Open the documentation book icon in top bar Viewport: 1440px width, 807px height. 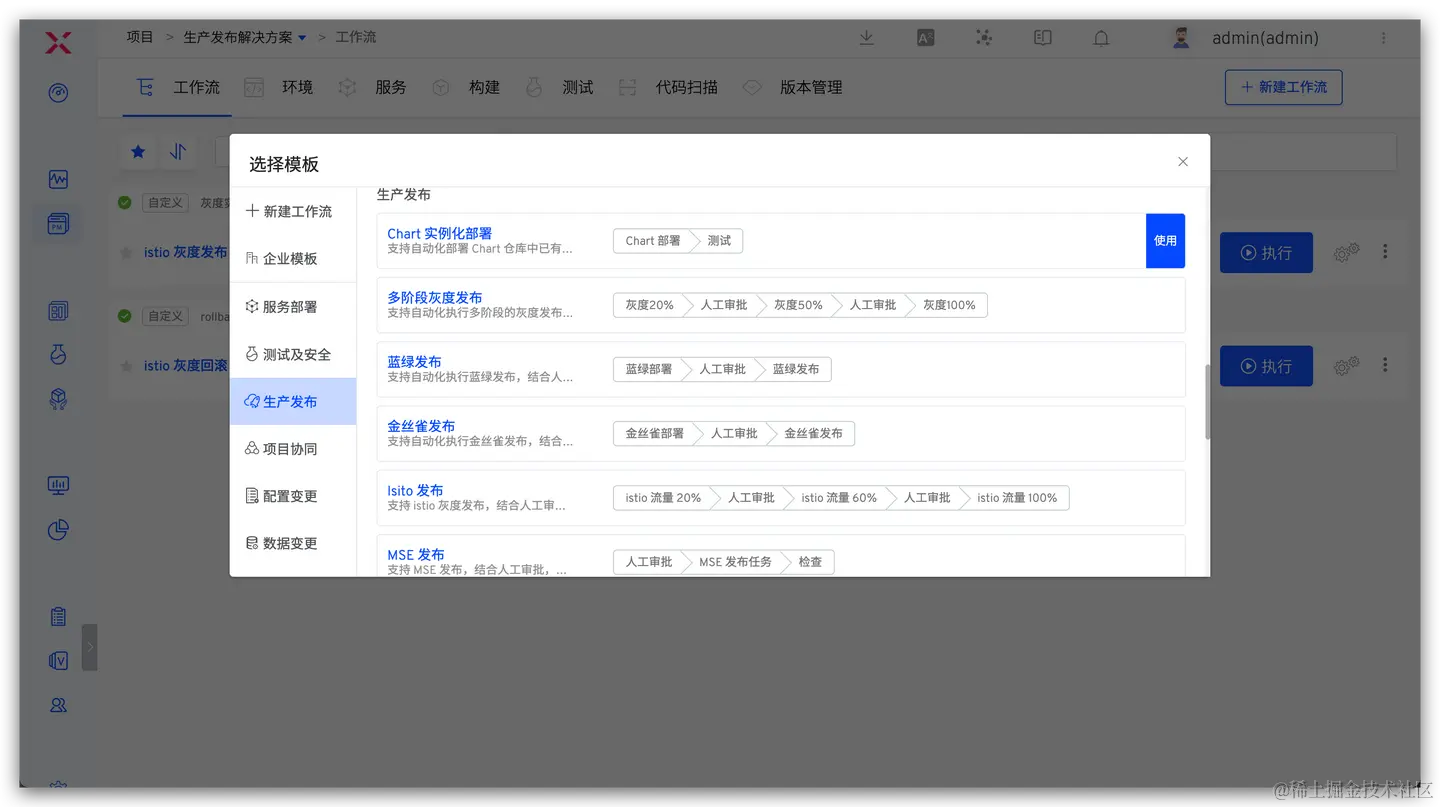tap(1043, 38)
